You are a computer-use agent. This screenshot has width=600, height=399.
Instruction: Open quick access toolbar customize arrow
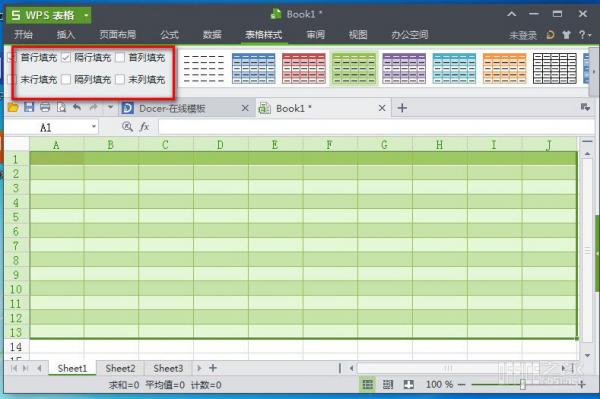click(x=110, y=107)
